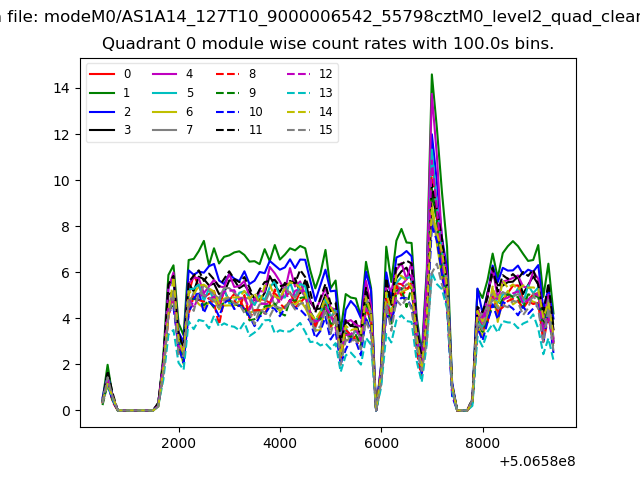The height and width of the screenshot is (480, 640).
Task: Select the dashed magenta legend line for module 12
Action: 297,74
